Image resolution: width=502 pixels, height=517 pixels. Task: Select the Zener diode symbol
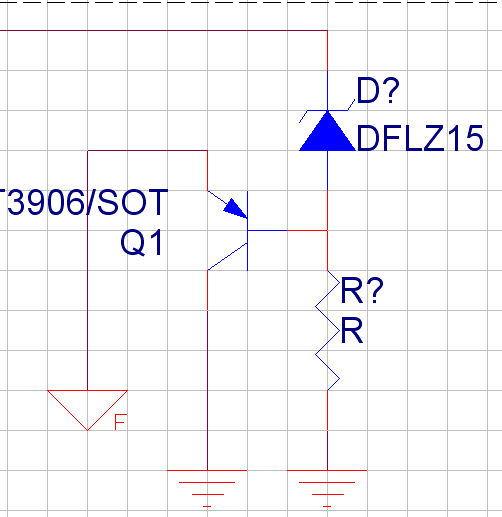327,131
